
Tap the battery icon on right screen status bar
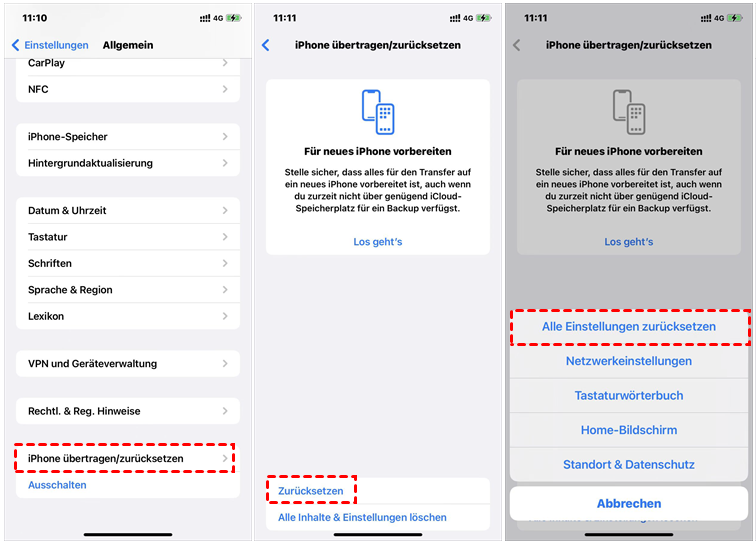735,18
